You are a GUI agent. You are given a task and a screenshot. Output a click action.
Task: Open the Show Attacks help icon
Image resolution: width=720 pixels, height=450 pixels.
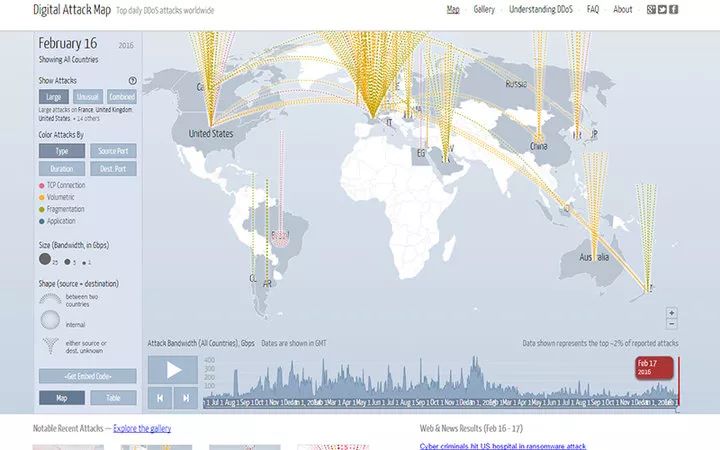click(x=133, y=81)
